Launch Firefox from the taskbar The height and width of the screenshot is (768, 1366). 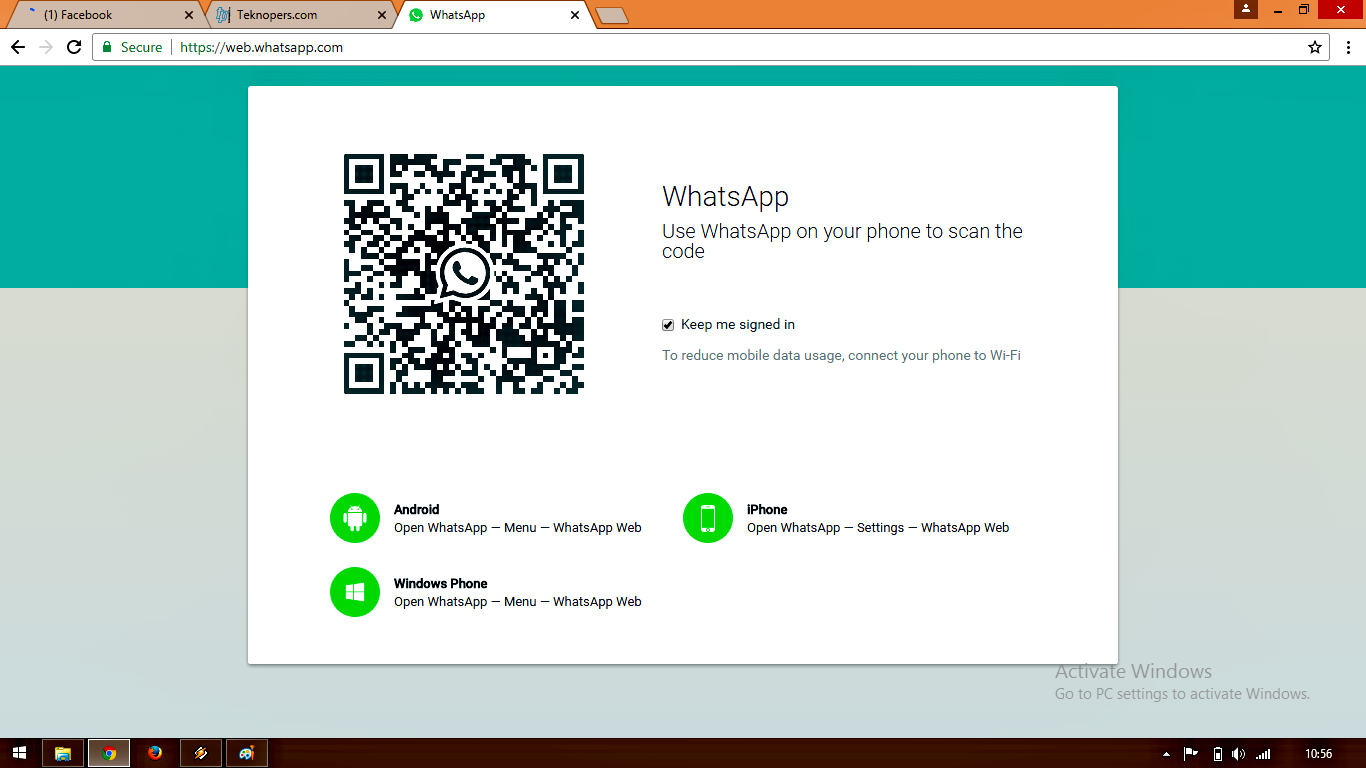click(x=155, y=753)
